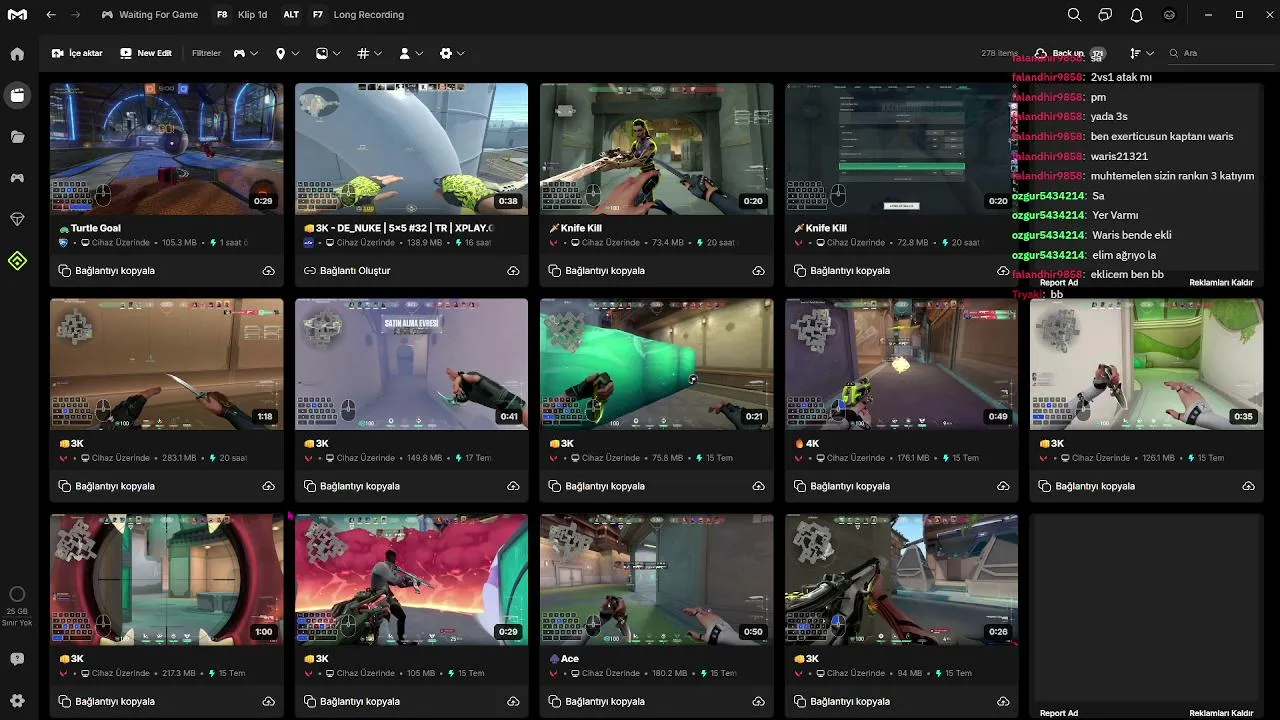Image resolution: width=1280 pixels, height=720 pixels.
Task: Click the F8 Klip 1d hotkey item
Action: (x=241, y=15)
